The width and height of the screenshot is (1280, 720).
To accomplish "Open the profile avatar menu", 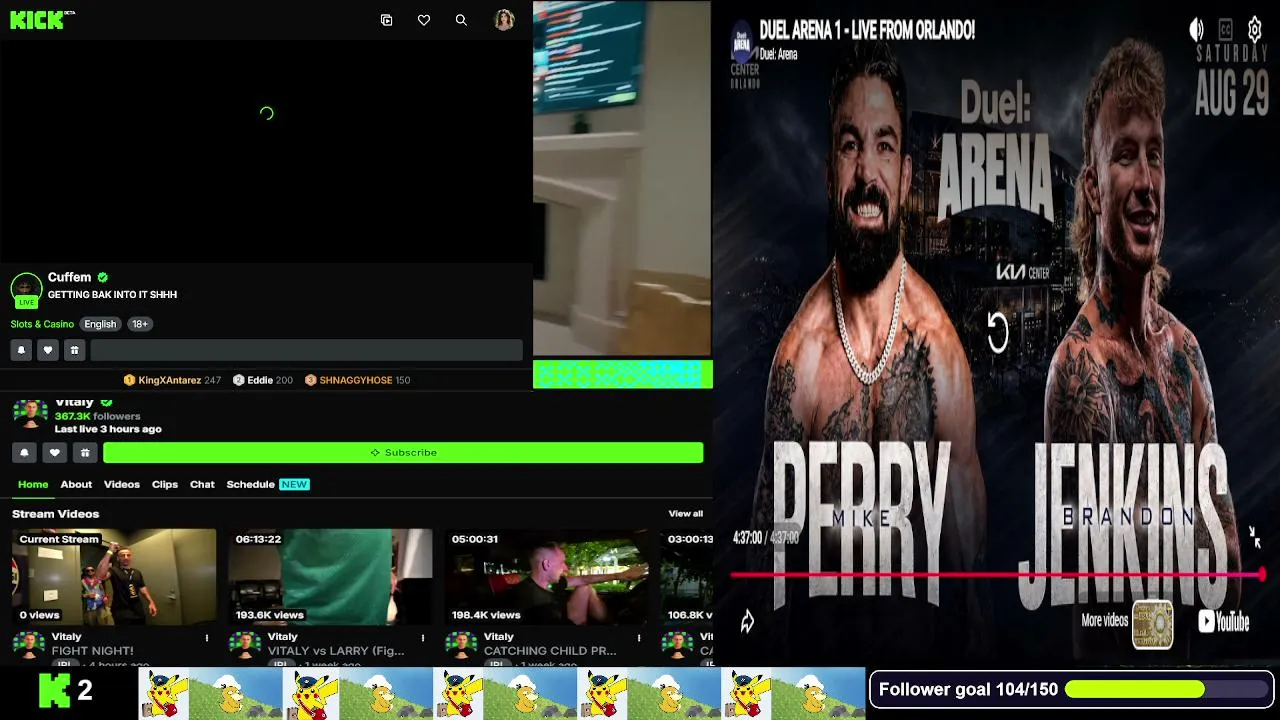I will coord(504,20).
